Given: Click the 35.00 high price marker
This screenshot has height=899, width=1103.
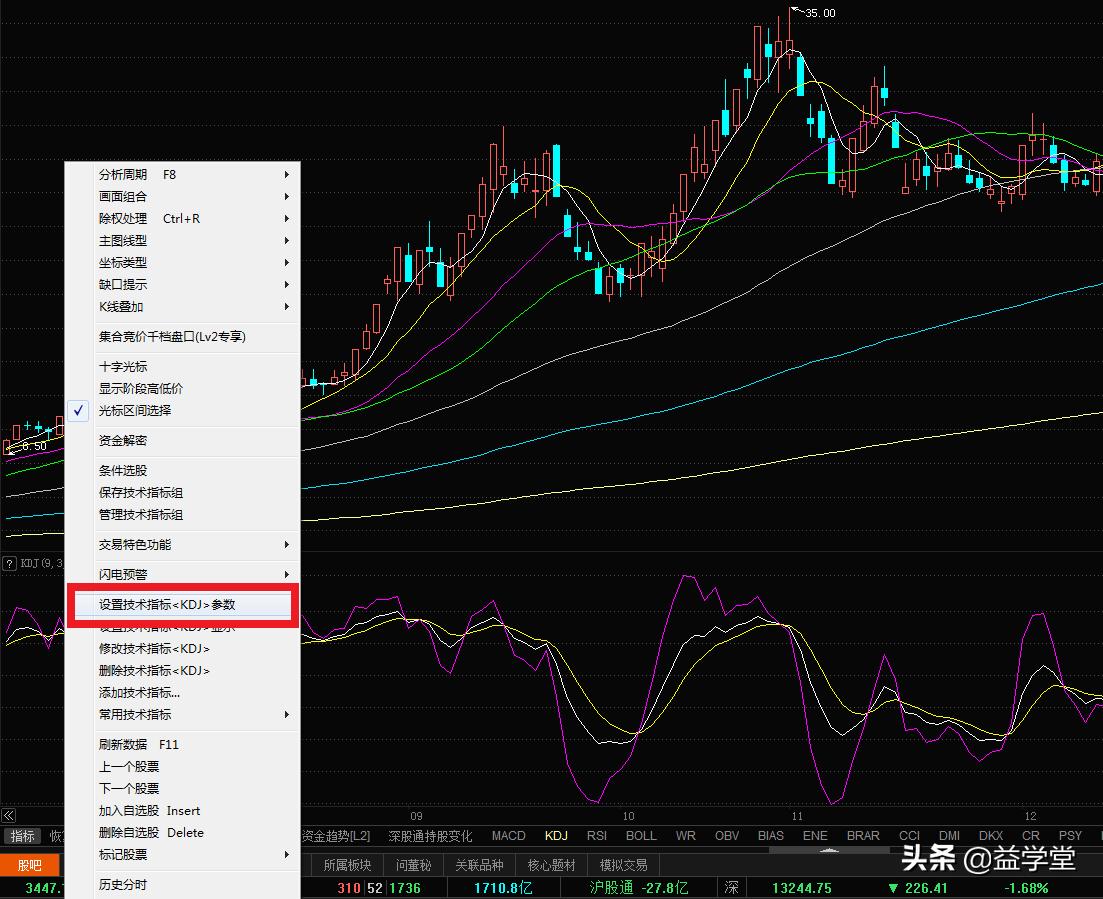Looking at the screenshot, I should click(x=819, y=13).
